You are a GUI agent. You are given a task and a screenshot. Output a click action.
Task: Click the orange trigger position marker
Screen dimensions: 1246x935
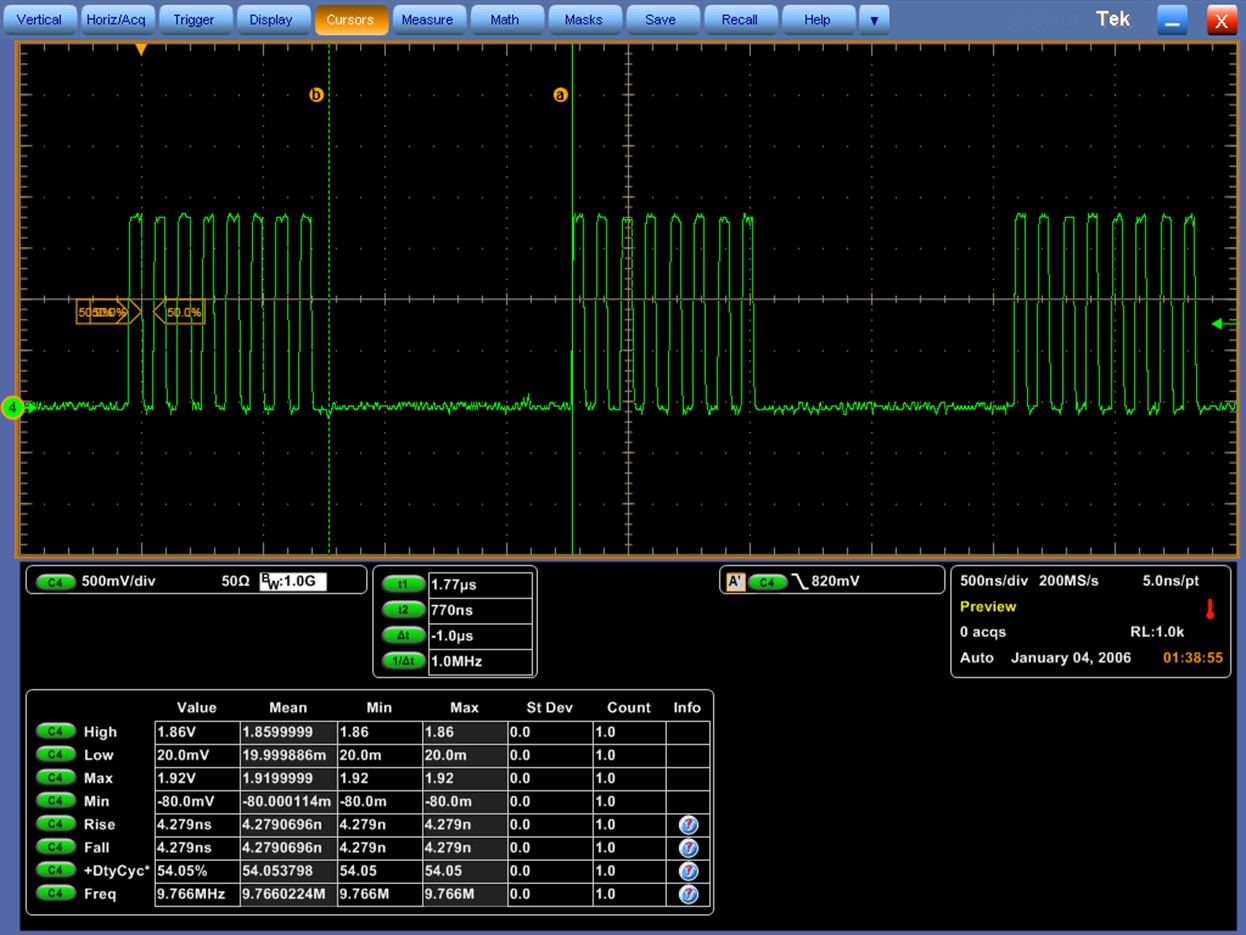click(141, 49)
